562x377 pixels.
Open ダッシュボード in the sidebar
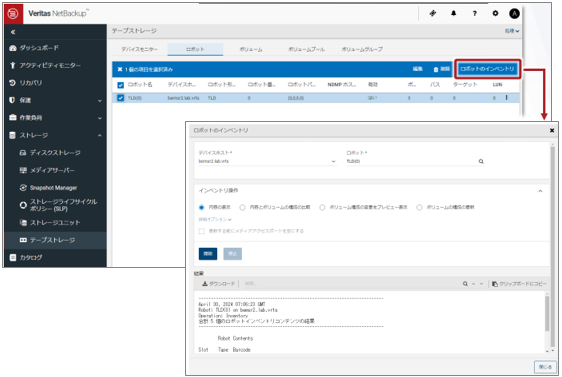pyautogui.click(x=39, y=48)
